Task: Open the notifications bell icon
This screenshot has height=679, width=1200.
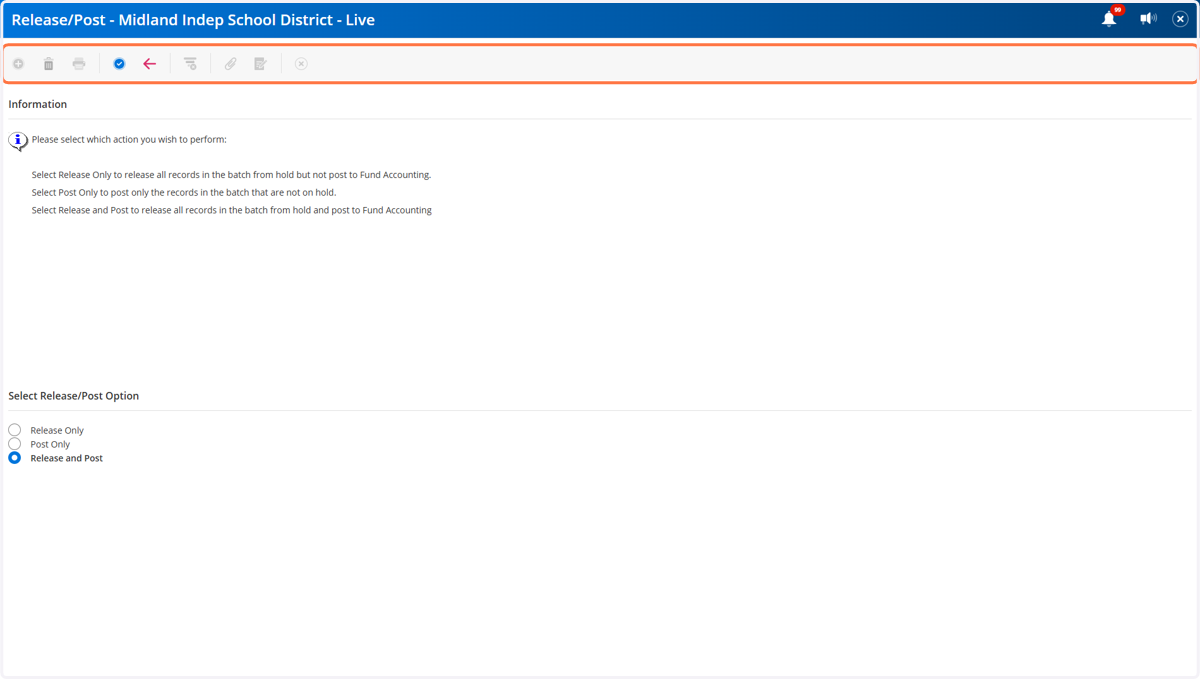Action: 1109,19
